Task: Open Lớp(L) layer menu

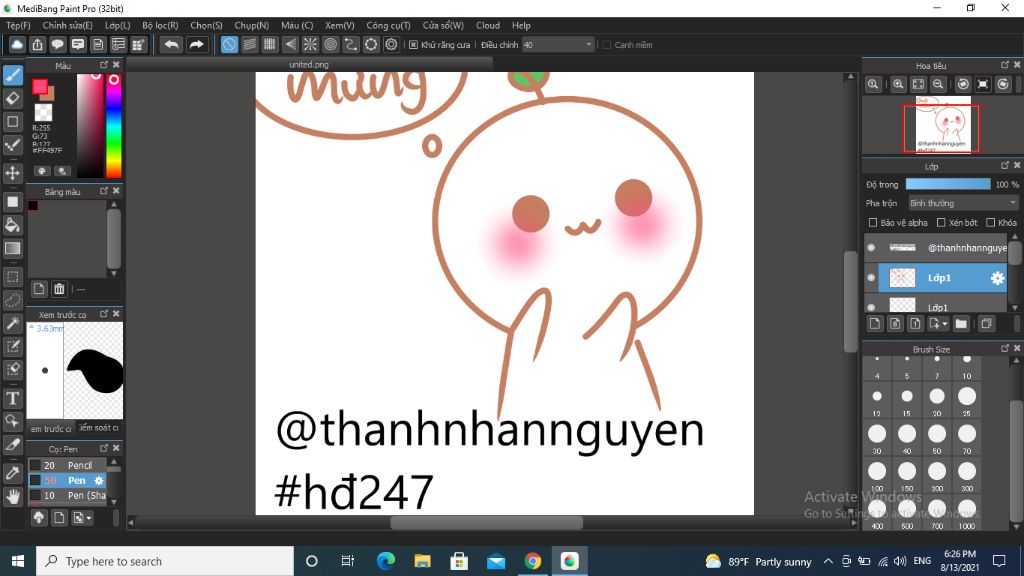Action: [118, 25]
